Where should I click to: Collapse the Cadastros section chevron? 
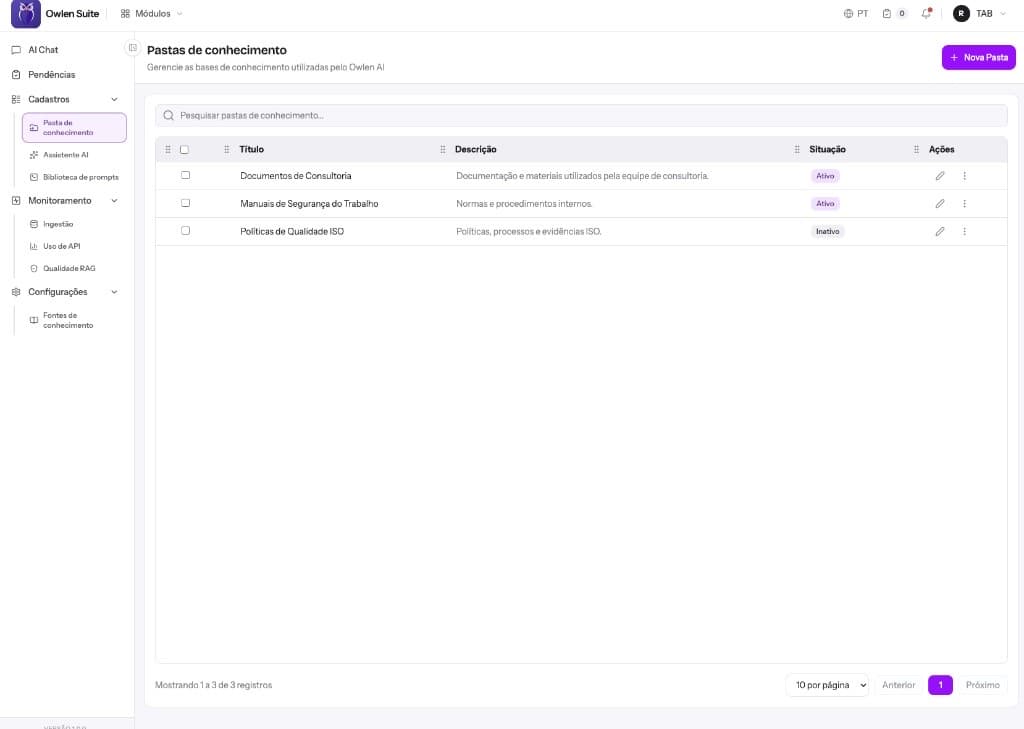tap(114, 99)
